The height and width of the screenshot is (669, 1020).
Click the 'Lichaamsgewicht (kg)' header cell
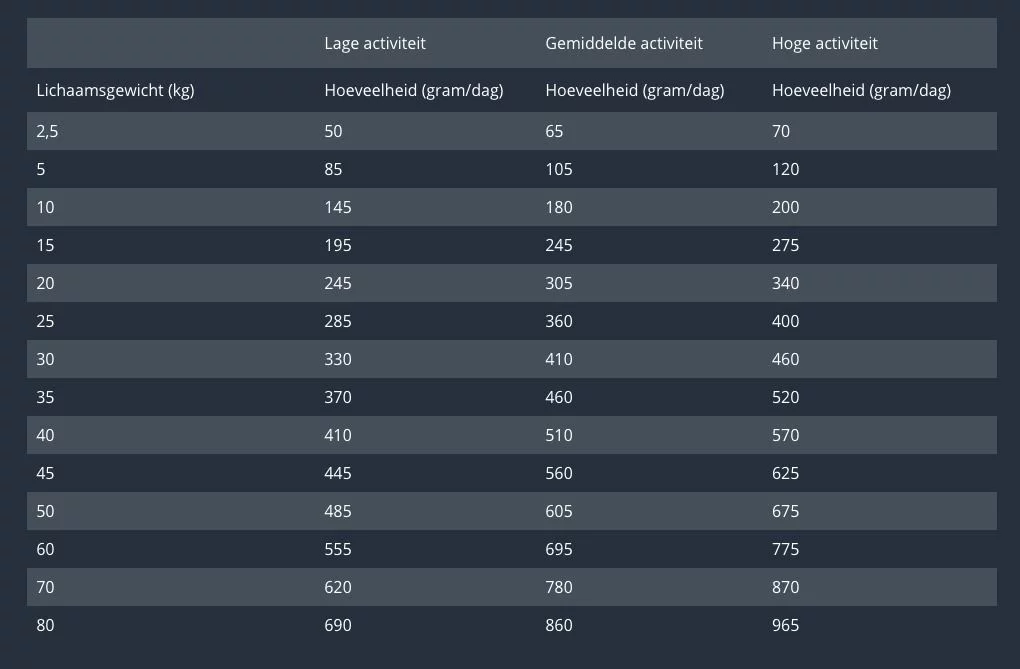click(x=115, y=90)
